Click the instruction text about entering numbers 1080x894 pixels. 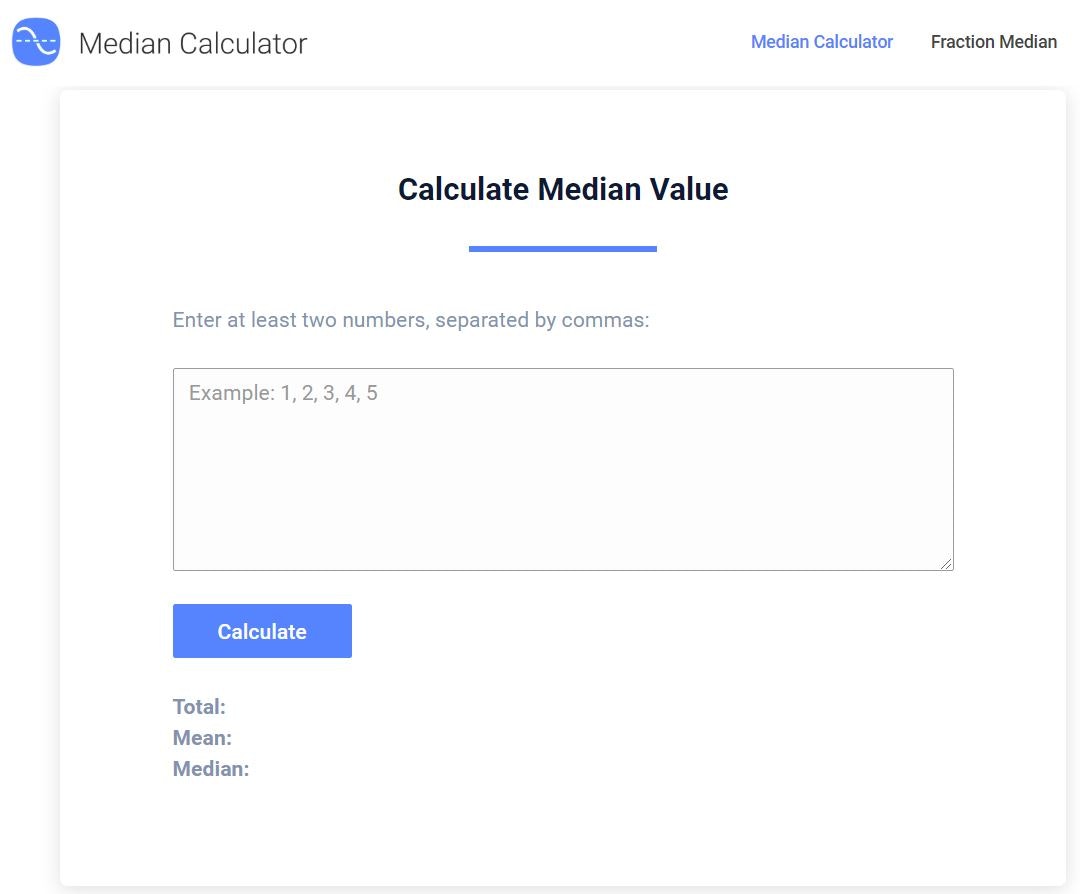pos(409,320)
